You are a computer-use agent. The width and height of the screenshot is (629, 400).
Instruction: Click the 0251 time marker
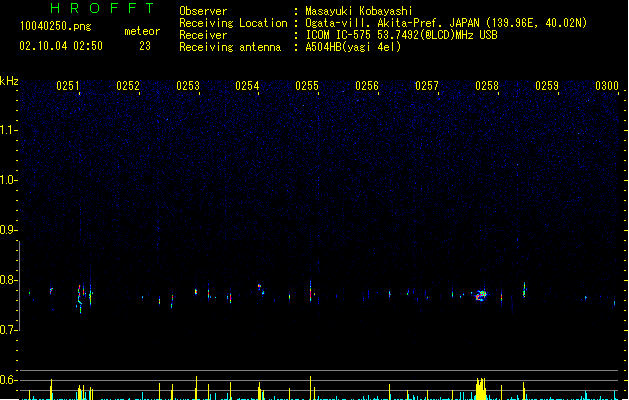click(68, 86)
